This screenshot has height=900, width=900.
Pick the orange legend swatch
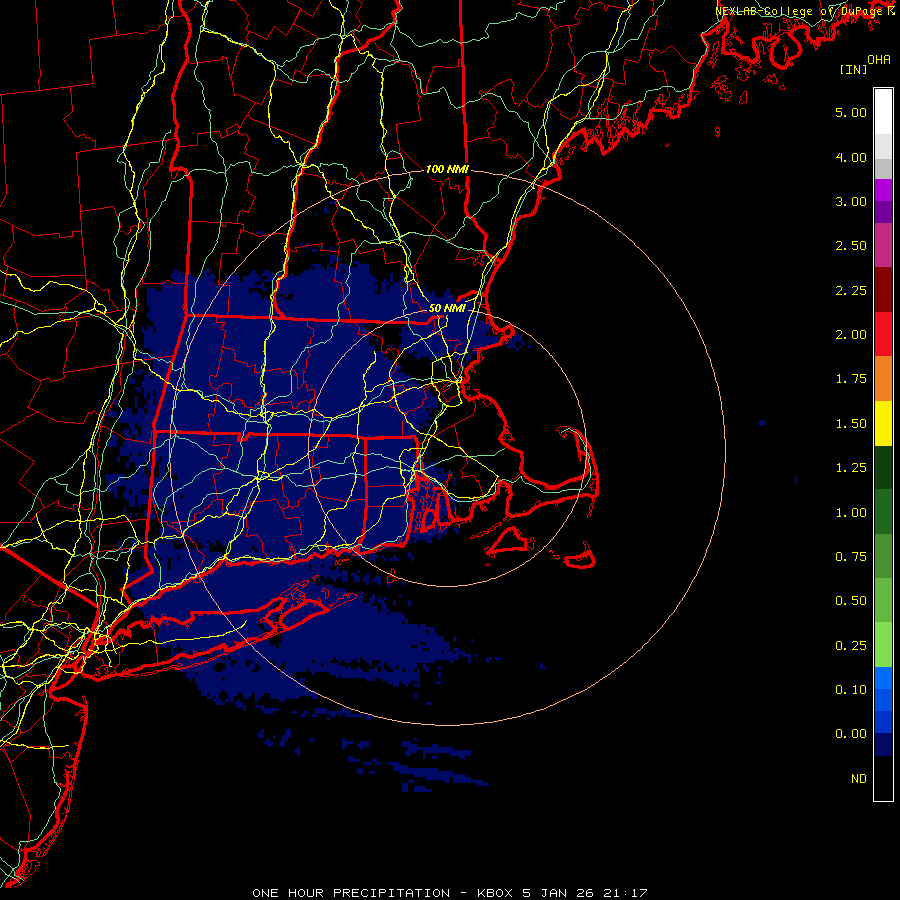click(x=883, y=378)
